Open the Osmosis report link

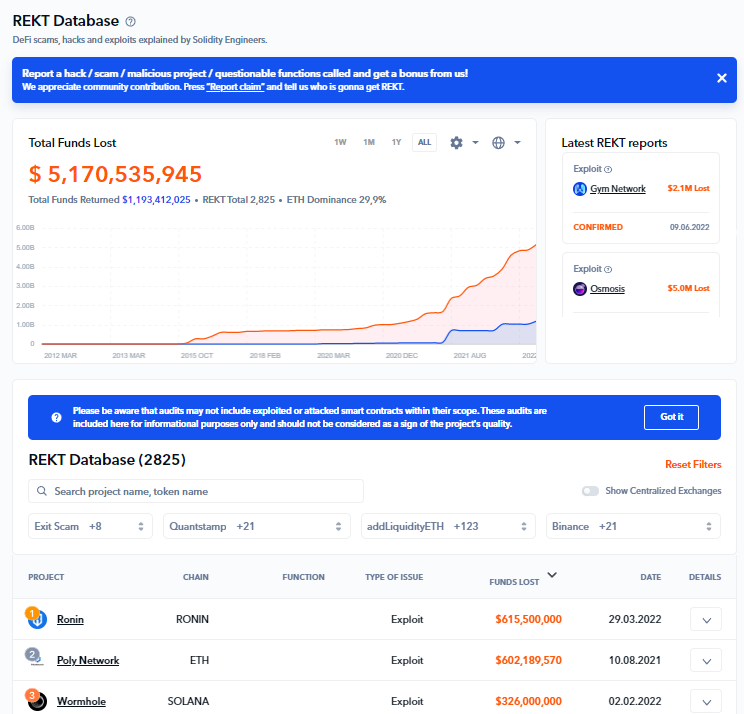click(x=607, y=288)
